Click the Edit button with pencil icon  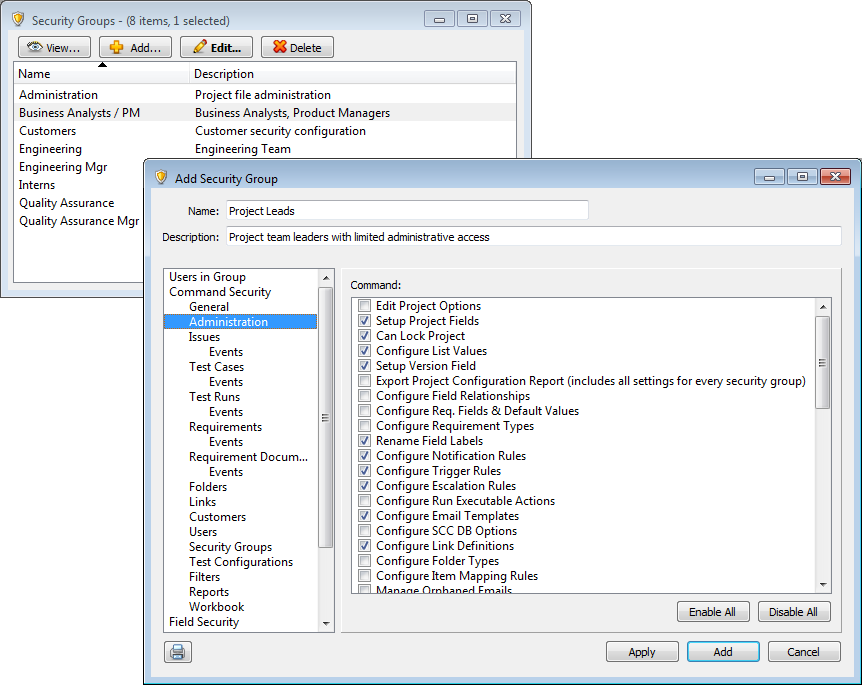pos(217,47)
